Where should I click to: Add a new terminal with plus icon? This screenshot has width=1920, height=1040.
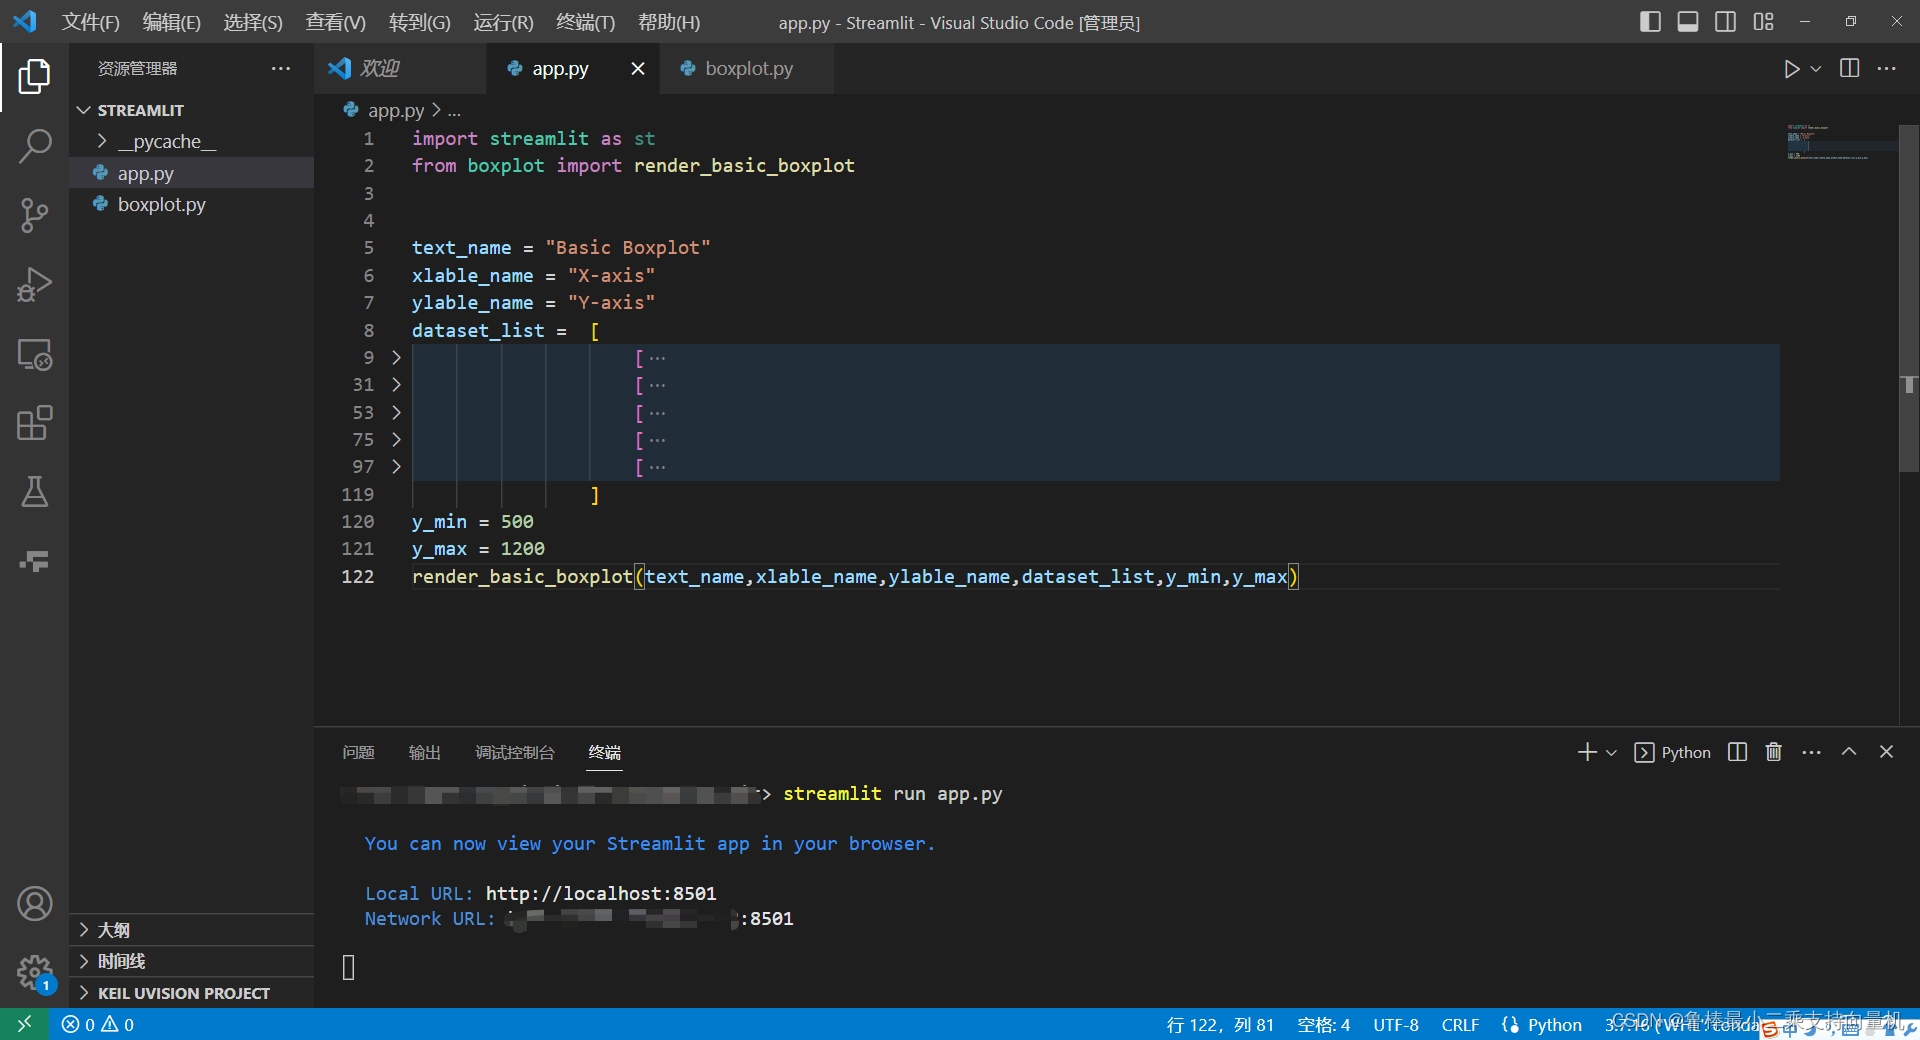tap(1587, 752)
